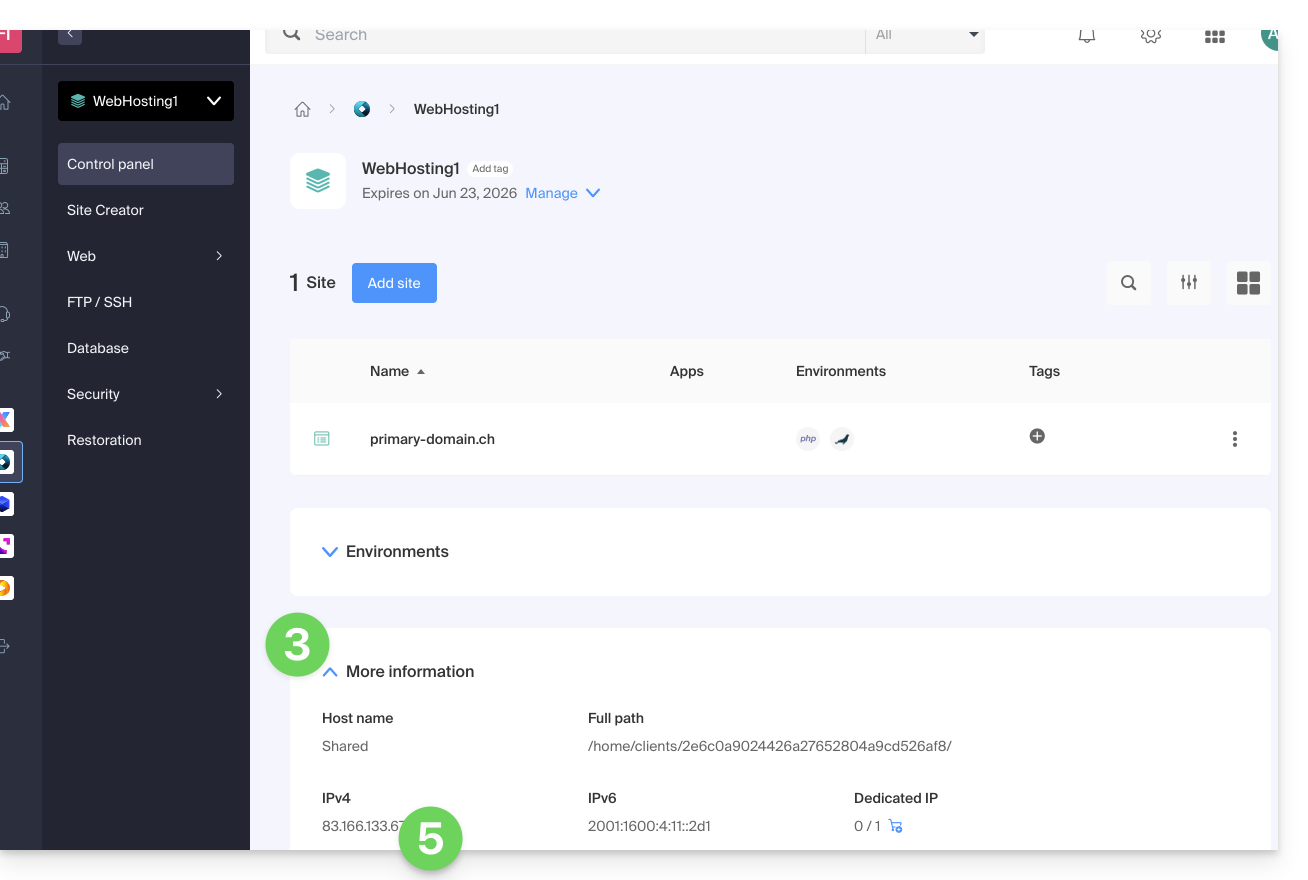The height and width of the screenshot is (880, 1308).
Task: Open three-dot menu for primary-domain.ch
Action: (x=1235, y=439)
